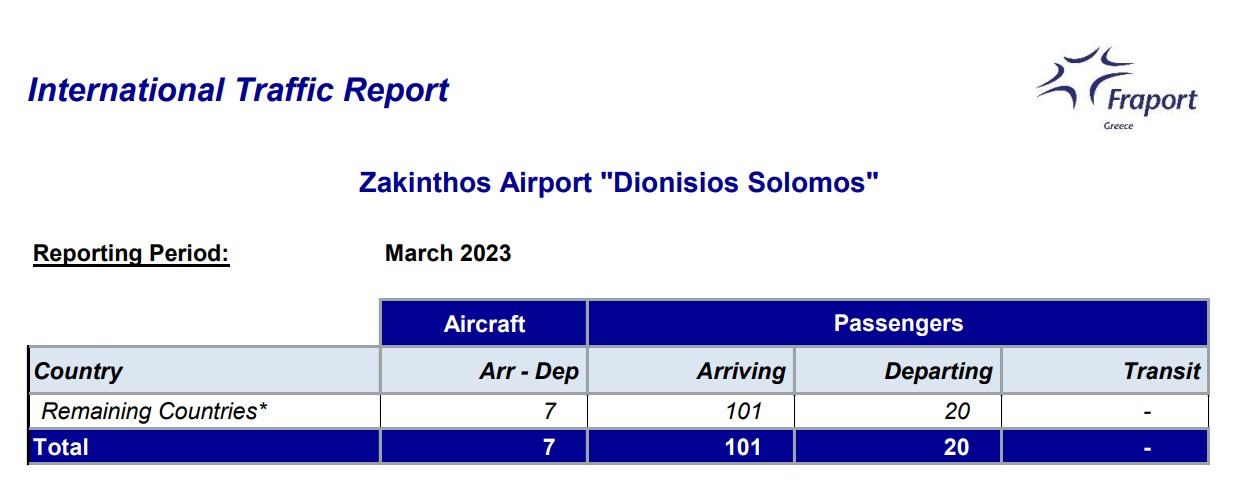Click the Total arriving passengers 101
The width and height of the screenshot is (1244, 487).
pos(743,447)
